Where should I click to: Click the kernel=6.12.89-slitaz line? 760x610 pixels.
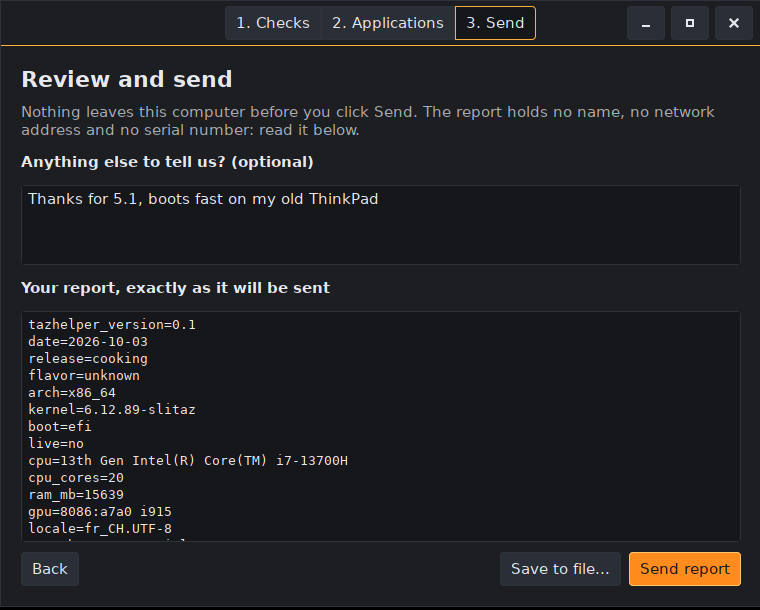(112, 409)
